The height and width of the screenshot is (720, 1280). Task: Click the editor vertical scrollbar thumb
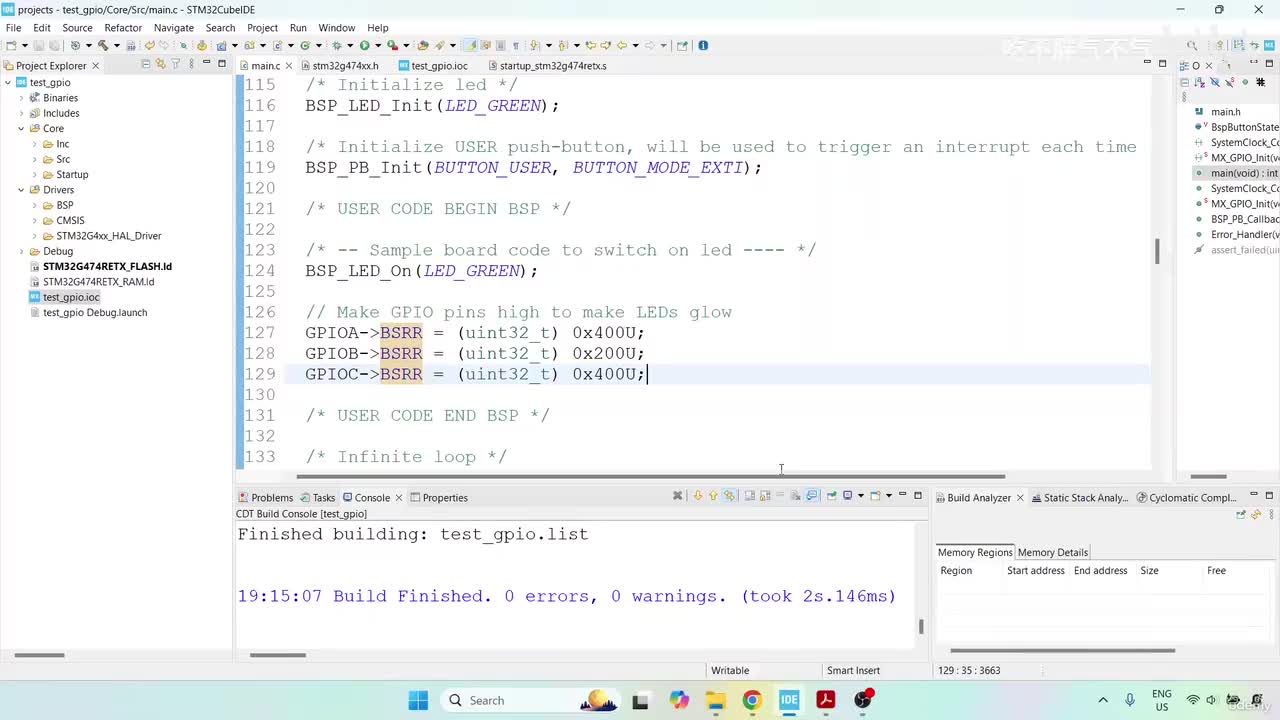pyautogui.click(x=1157, y=251)
